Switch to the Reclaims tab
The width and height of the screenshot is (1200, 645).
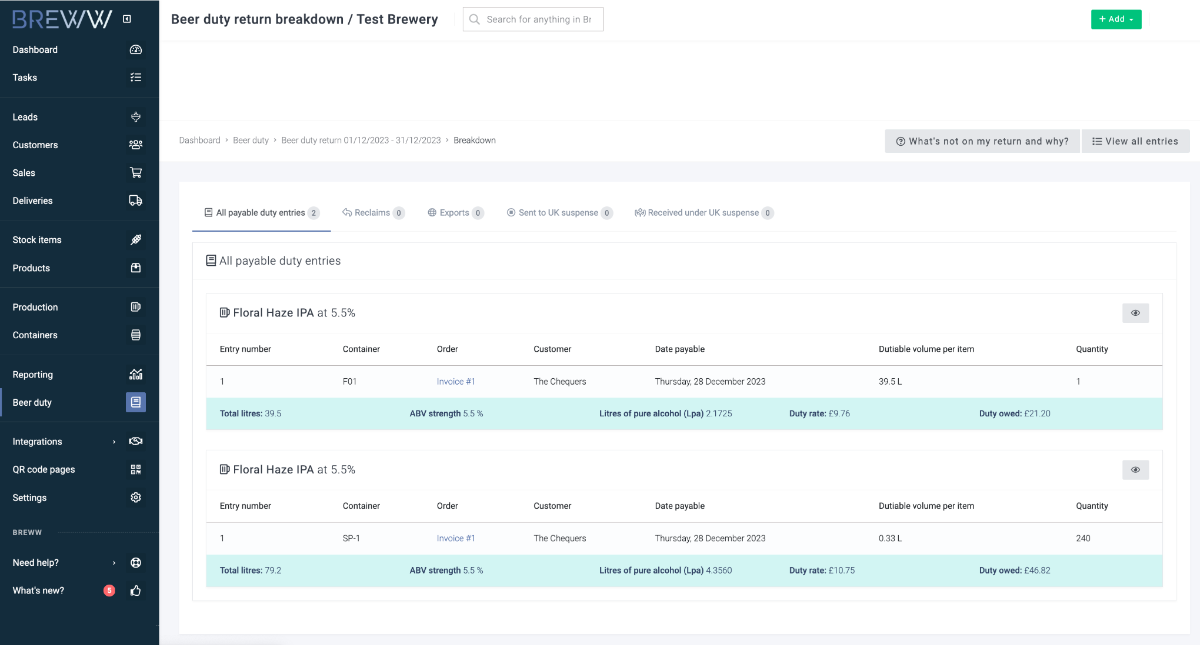click(x=372, y=213)
